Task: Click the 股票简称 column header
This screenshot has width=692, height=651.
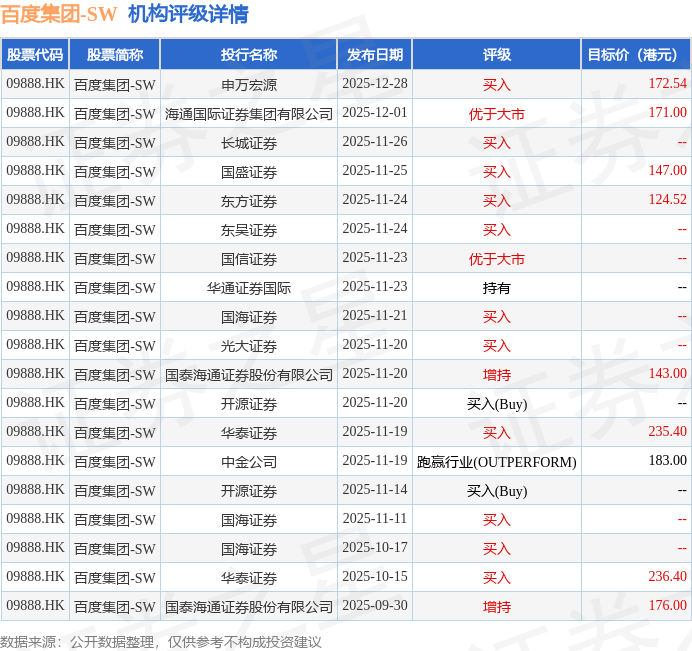Action: click(x=115, y=55)
